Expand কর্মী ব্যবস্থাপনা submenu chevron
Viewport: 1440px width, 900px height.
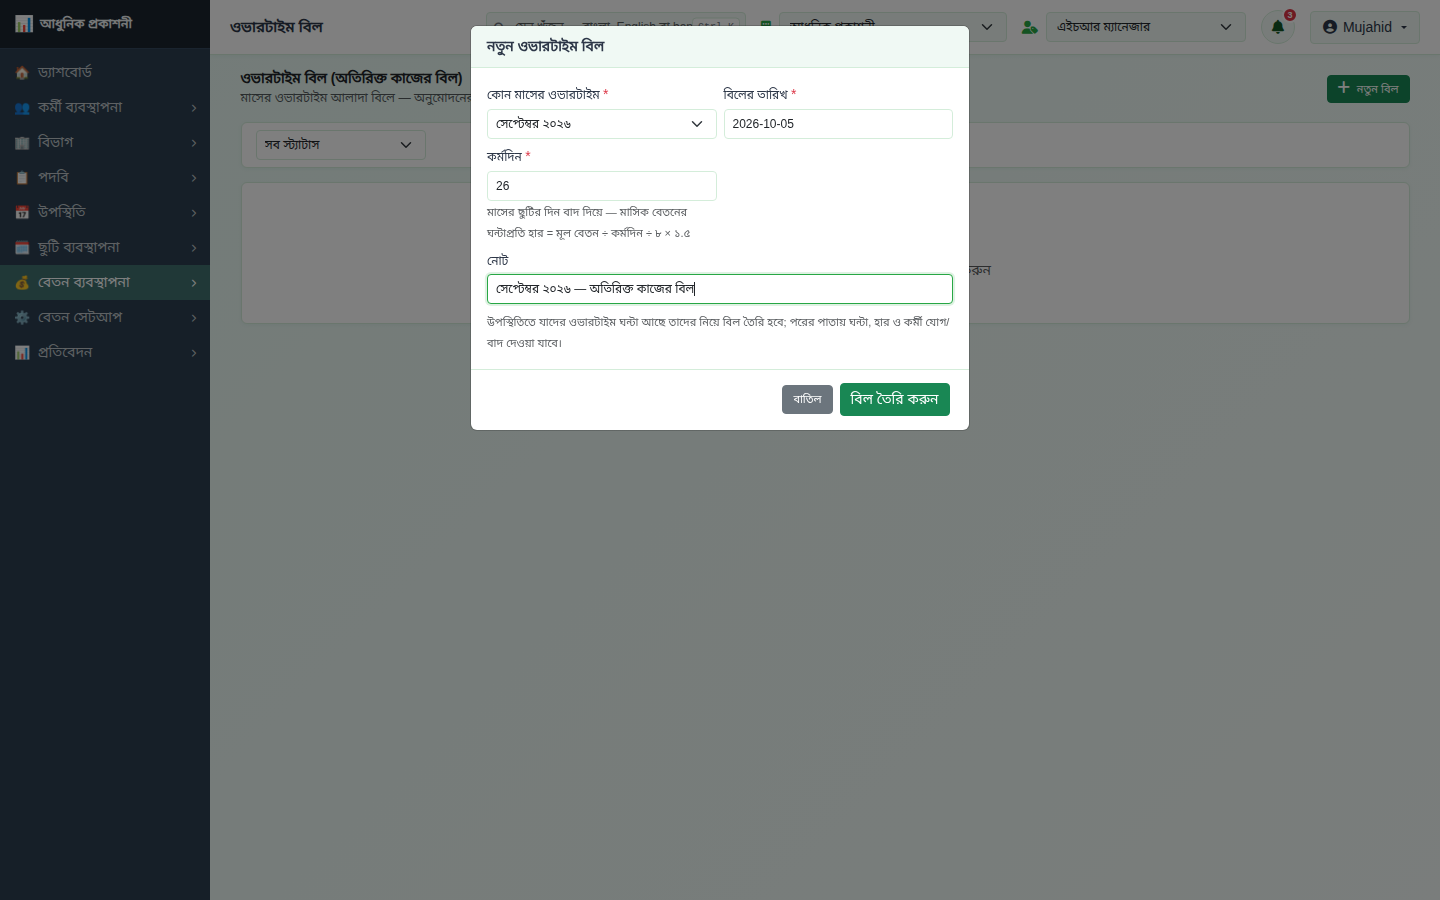click(194, 108)
